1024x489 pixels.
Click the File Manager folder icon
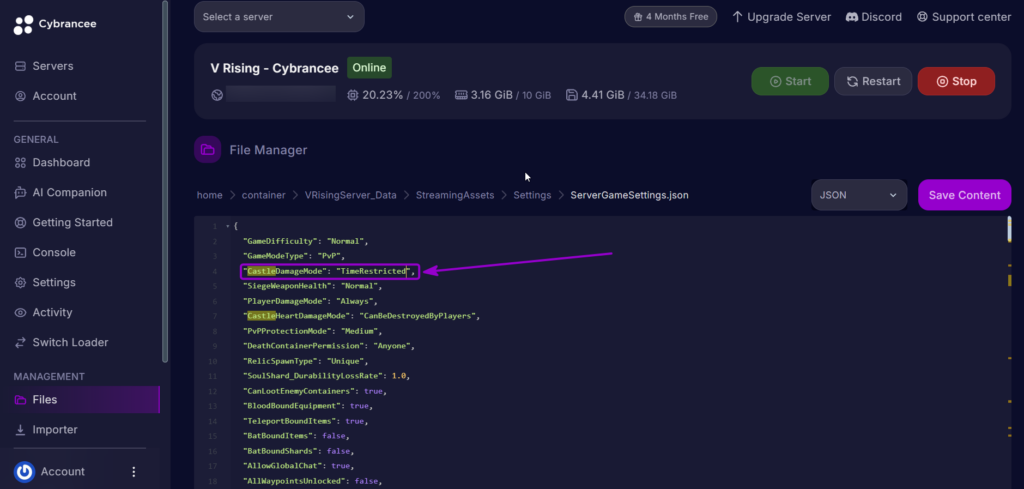(x=208, y=150)
